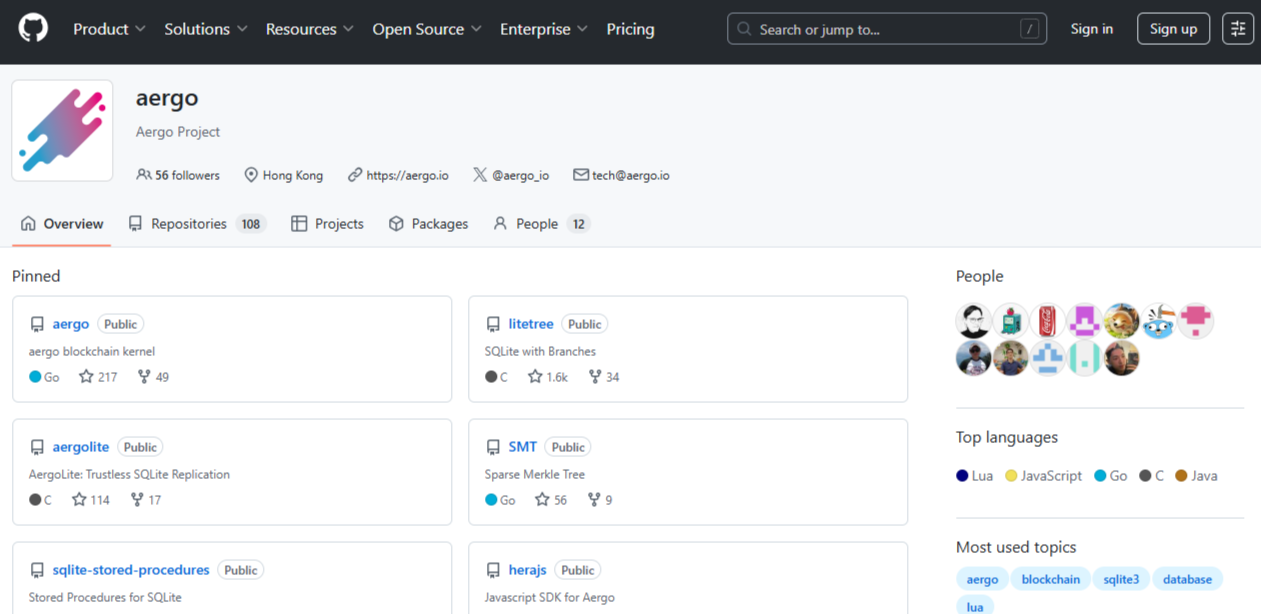The image size is (1261, 614).
Task: Click the repo icon on aergolite card
Action: click(x=37, y=447)
